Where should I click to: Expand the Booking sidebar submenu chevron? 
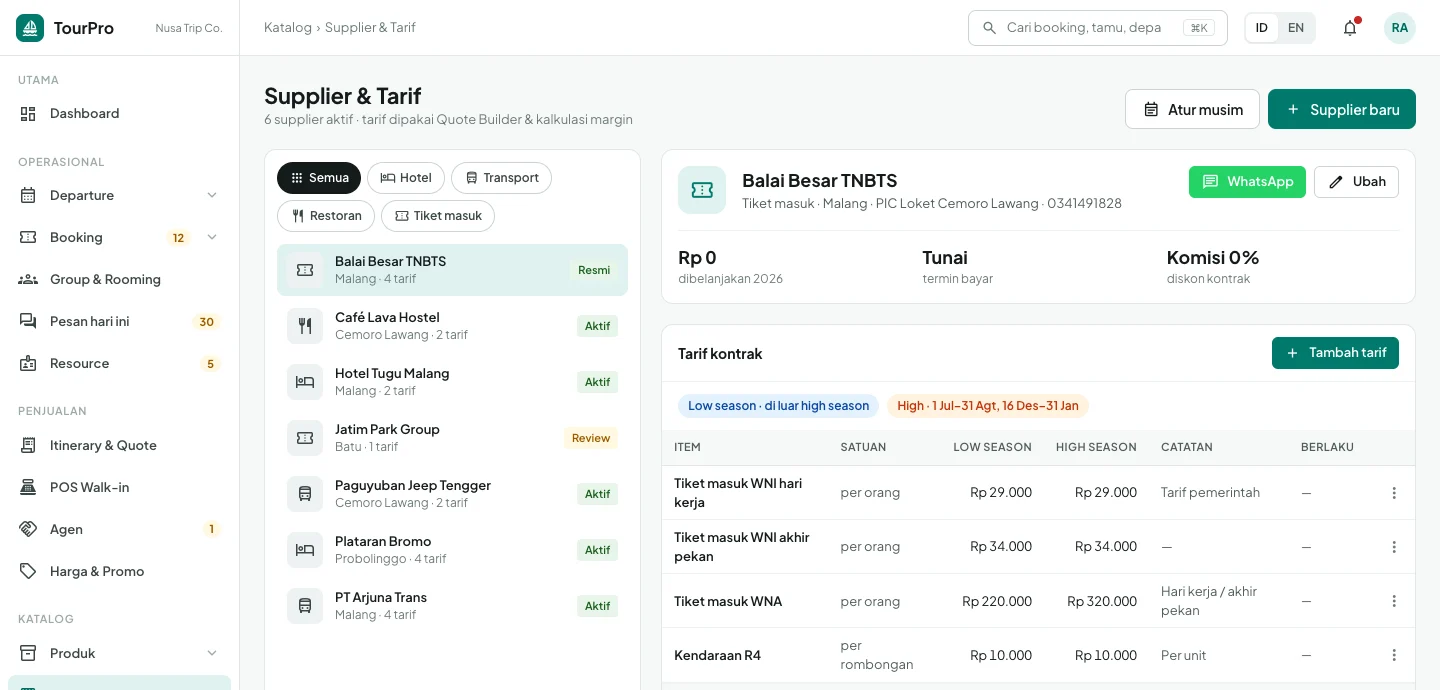point(212,238)
